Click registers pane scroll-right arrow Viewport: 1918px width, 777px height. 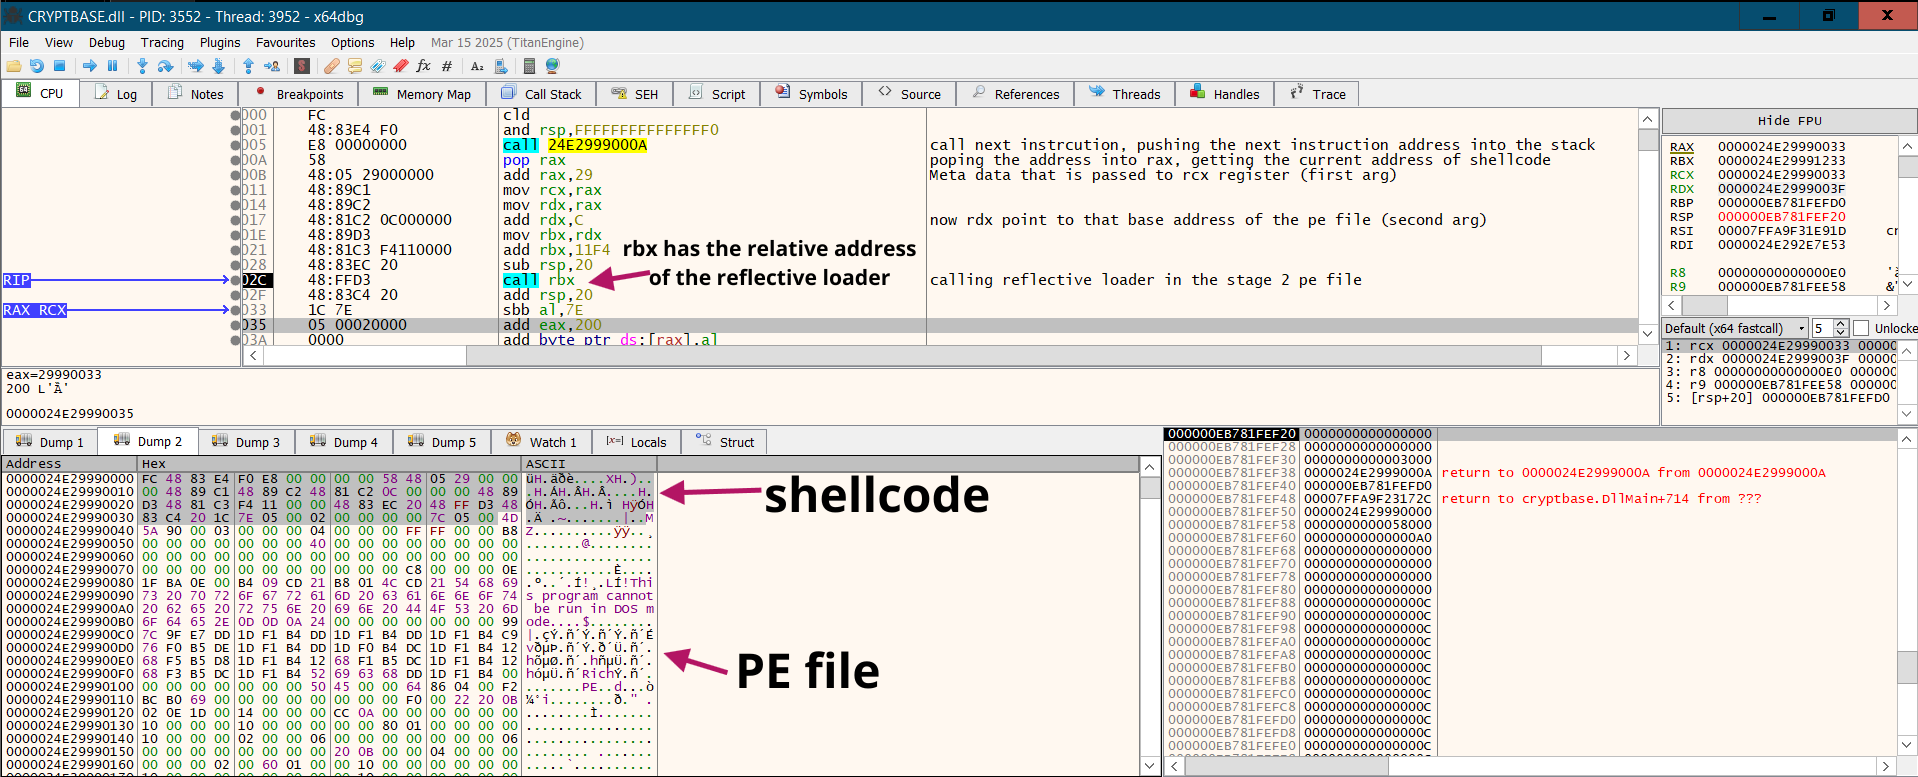coord(1887,305)
